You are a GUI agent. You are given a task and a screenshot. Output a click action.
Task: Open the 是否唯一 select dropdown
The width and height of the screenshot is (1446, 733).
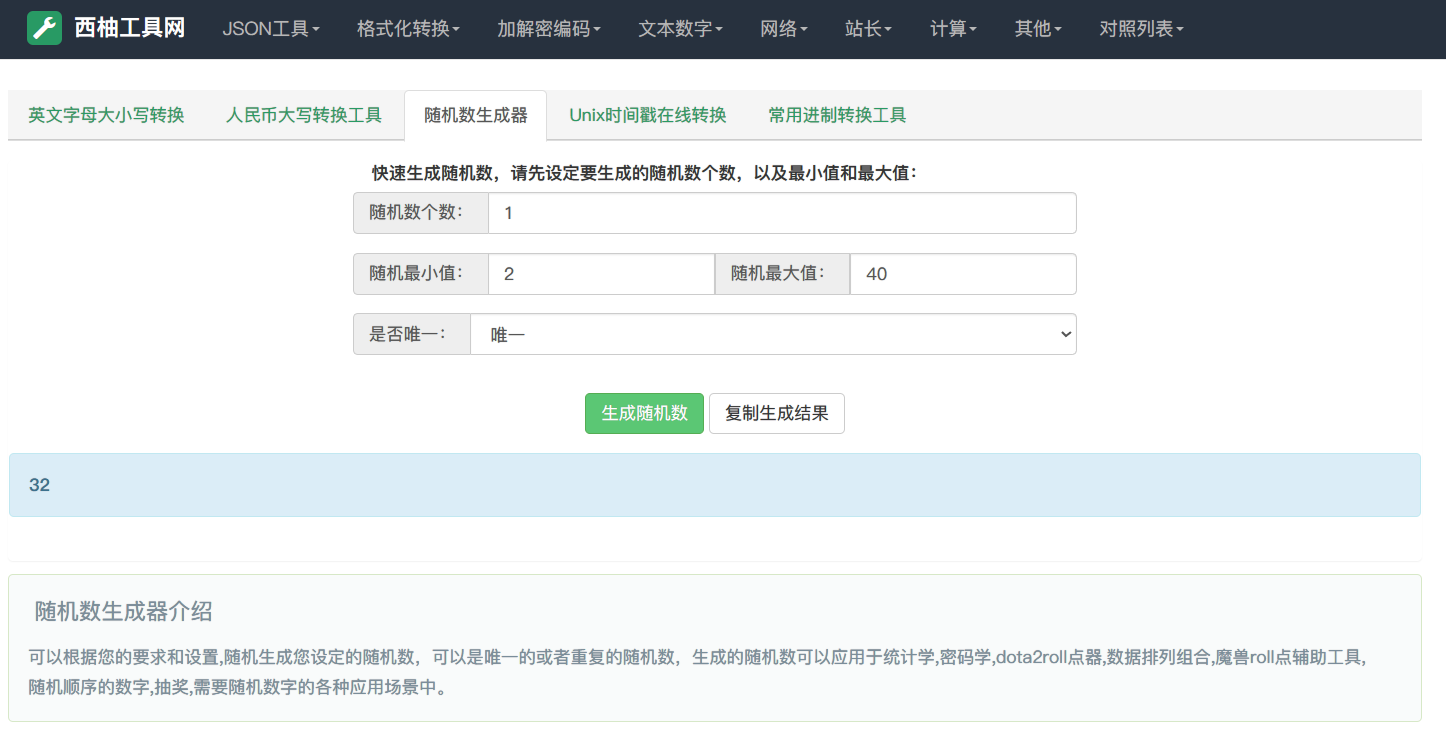772,334
